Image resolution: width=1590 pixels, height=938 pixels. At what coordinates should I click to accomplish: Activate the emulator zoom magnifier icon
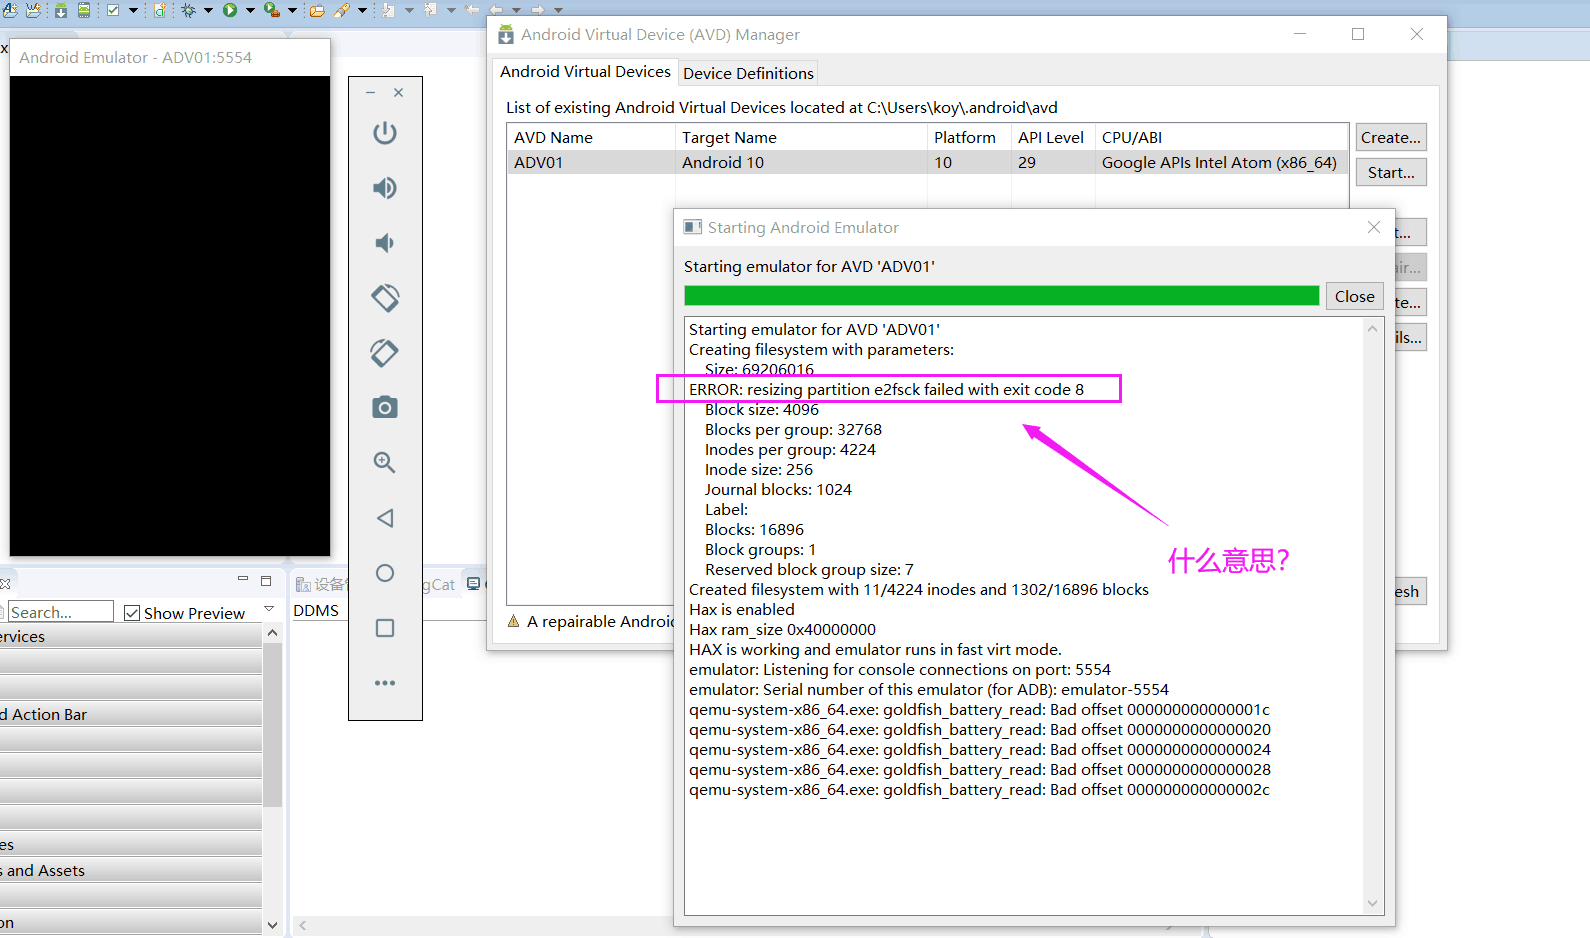point(385,462)
